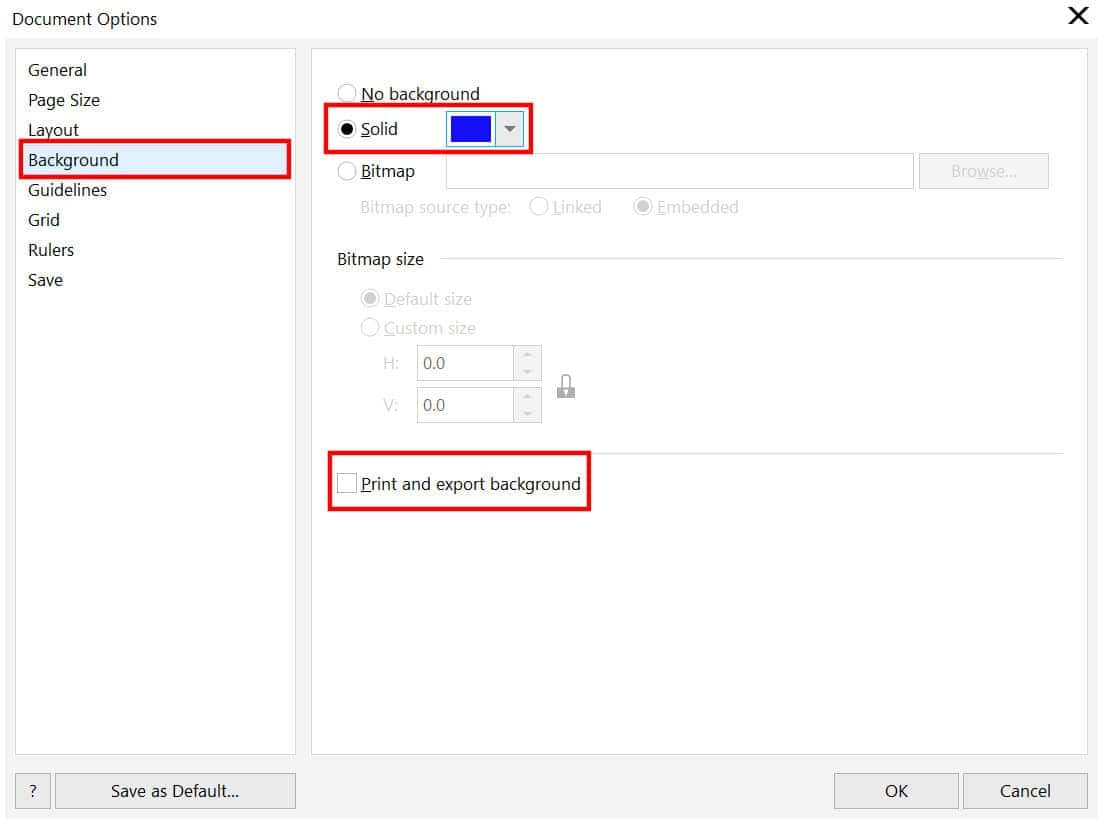Viewport: 1103px width, 824px height.
Task: Go to the Layout category
Action: 53,130
